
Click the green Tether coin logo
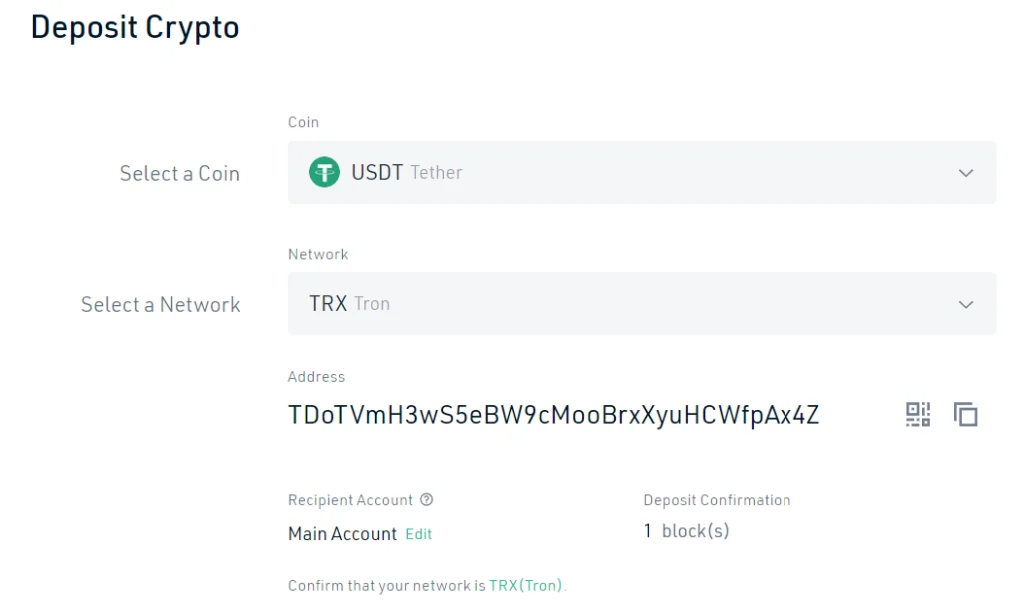324,173
